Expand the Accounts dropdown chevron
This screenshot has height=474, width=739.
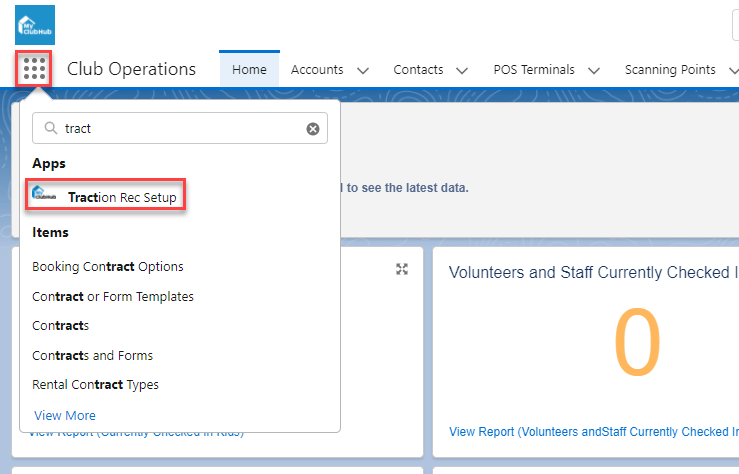click(x=363, y=70)
